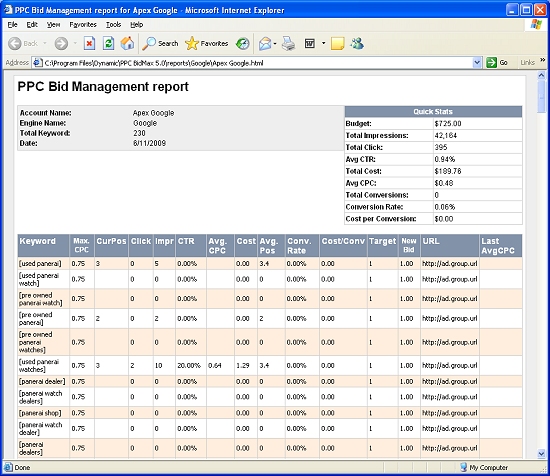Expand the Links toolbar chevron
This screenshot has width=550, height=476.
543,60
